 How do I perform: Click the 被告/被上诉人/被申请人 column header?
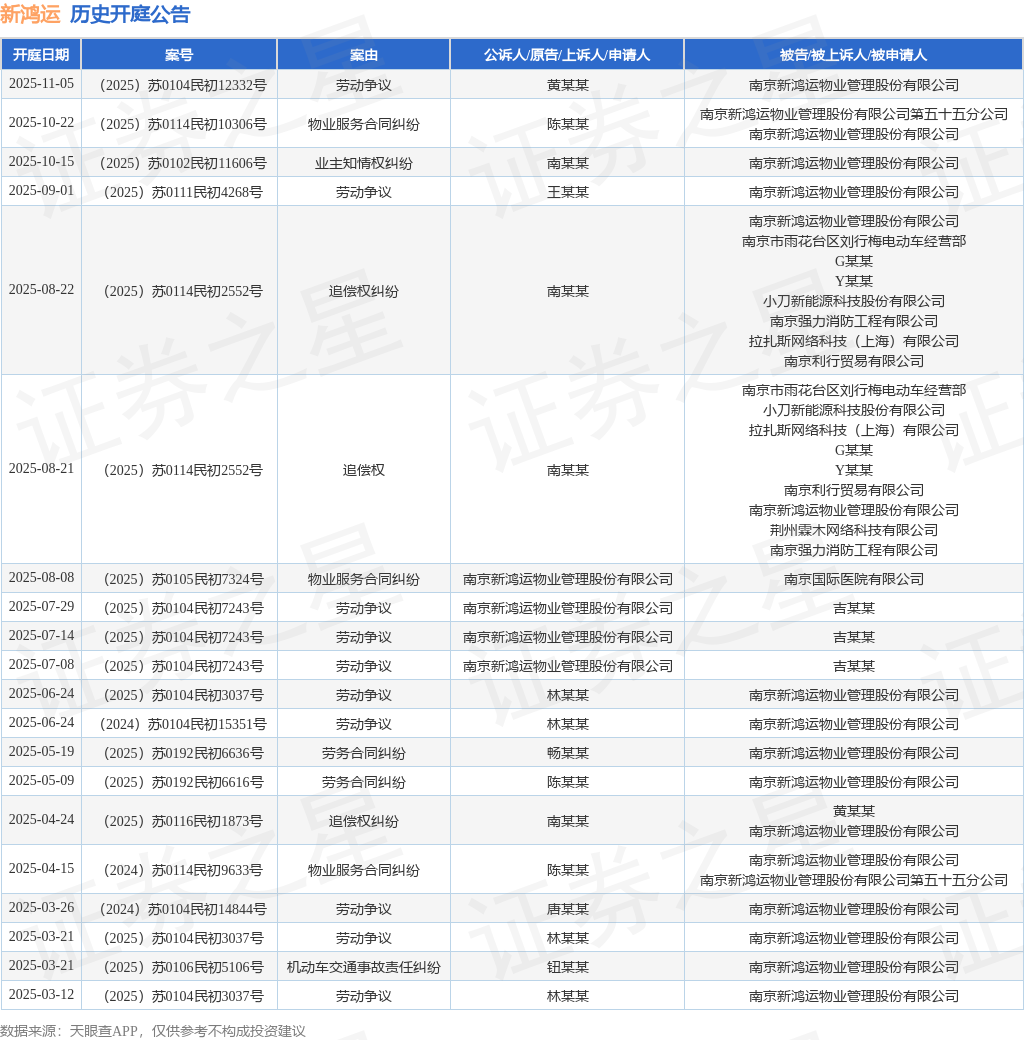pos(854,54)
